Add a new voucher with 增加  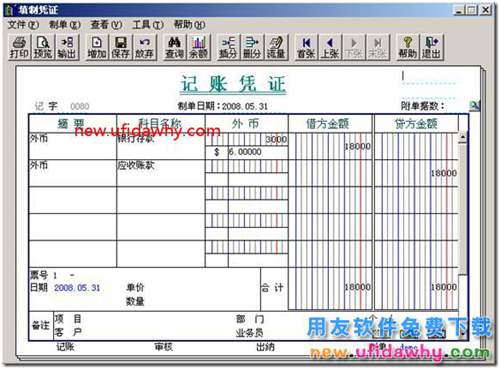point(97,47)
